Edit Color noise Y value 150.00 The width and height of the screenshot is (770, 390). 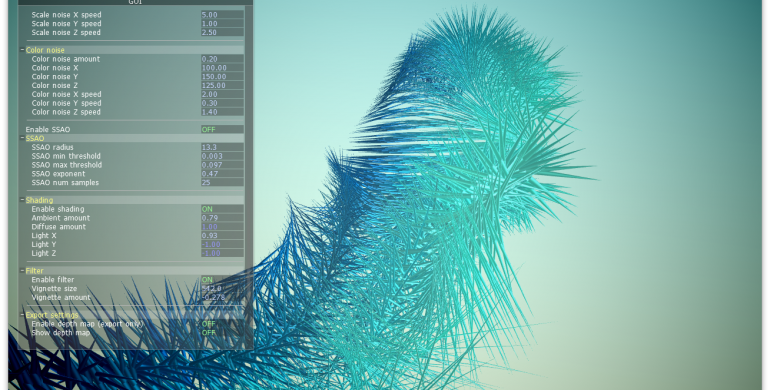tap(222, 77)
